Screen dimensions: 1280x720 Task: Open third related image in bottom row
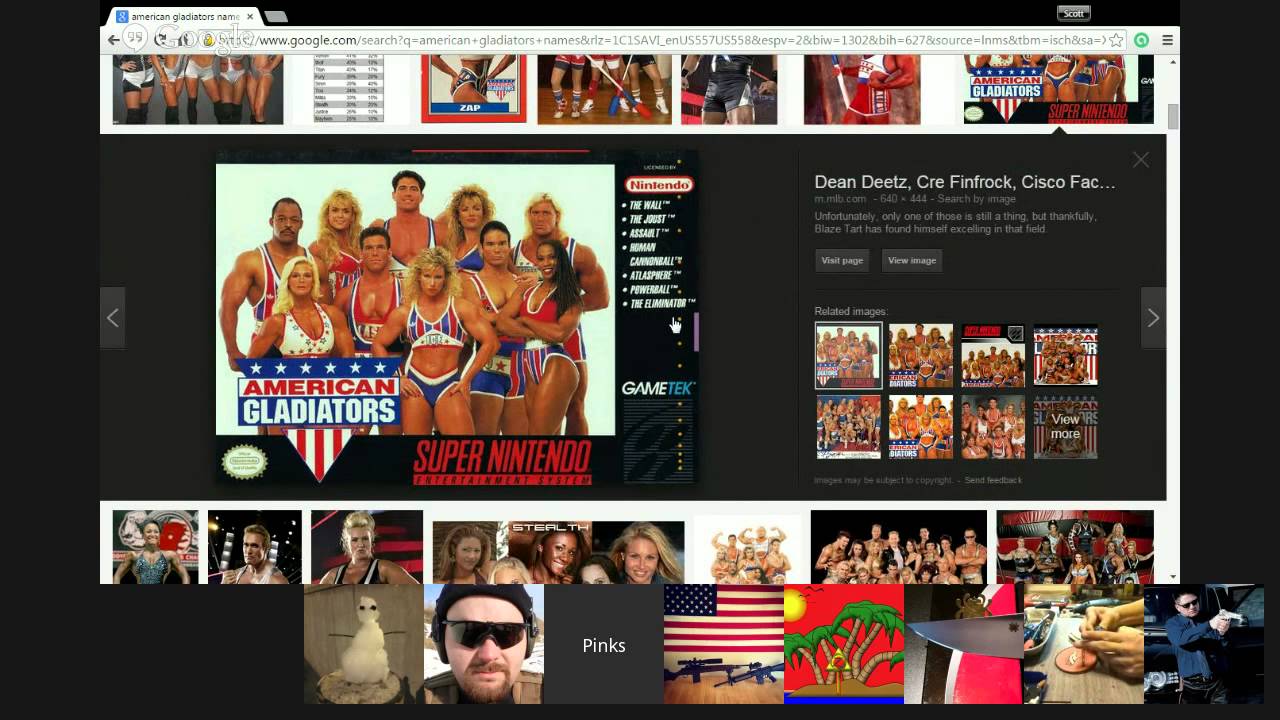pos(993,427)
